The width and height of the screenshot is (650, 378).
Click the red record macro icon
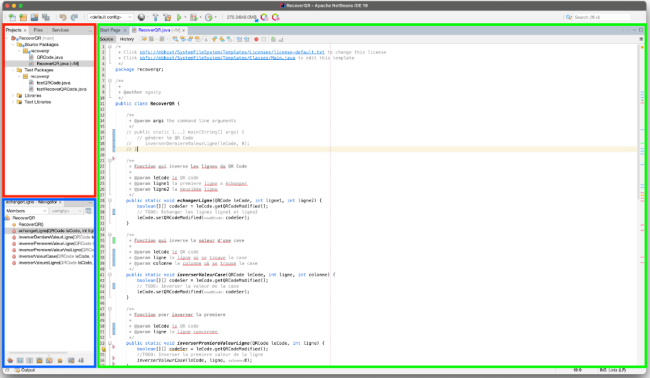(x=256, y=39)
